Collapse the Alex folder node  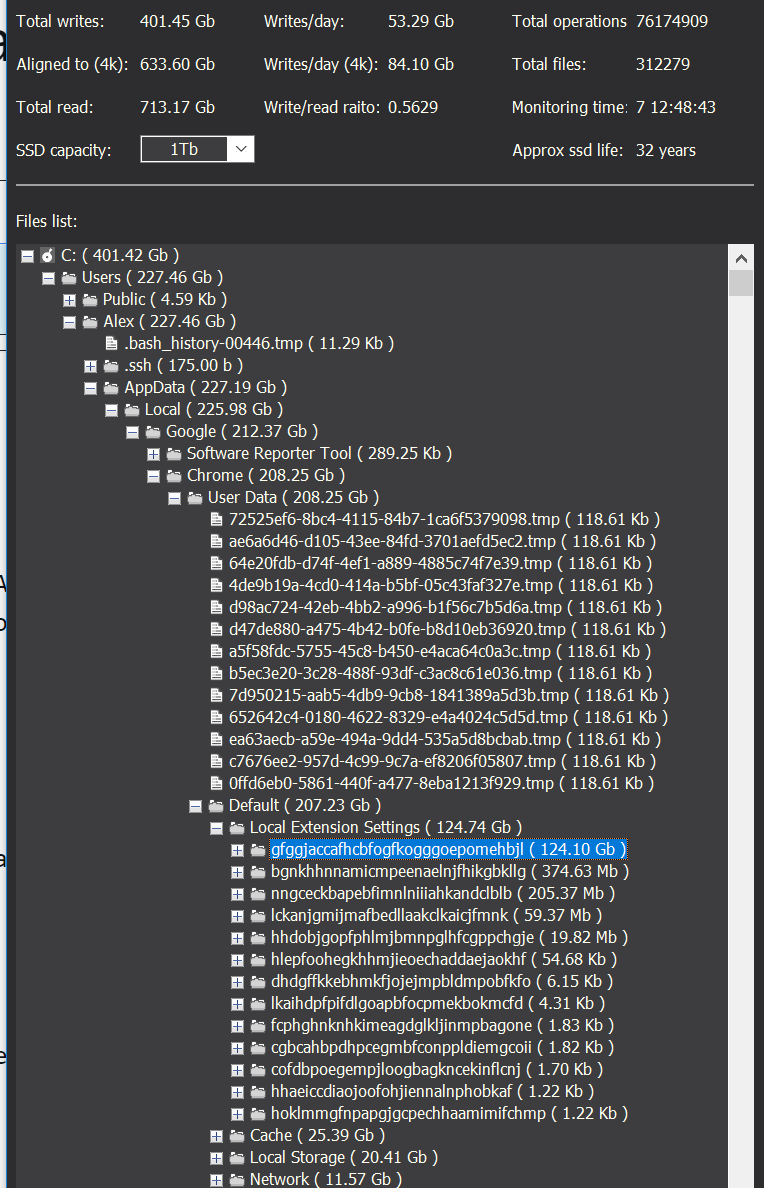pyautogui.click(x=70, y=322)
